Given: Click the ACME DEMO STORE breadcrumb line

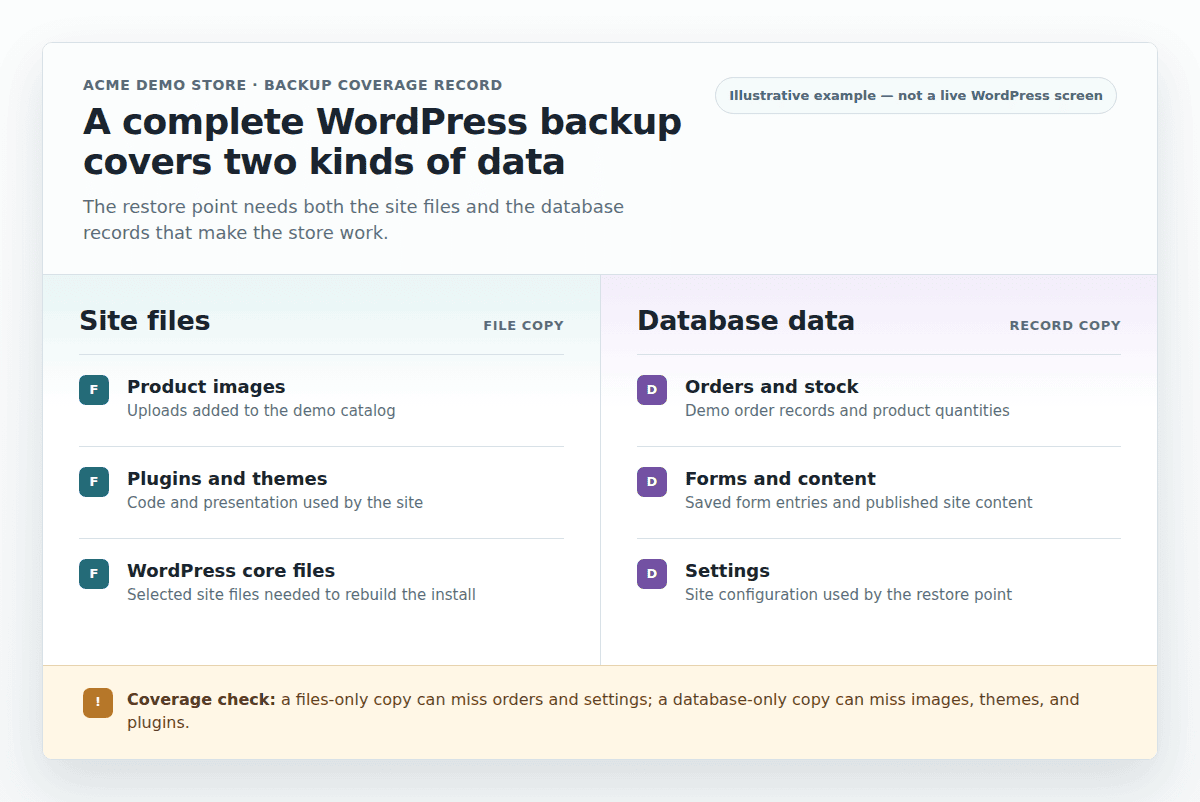Looking at the screenshot, I should coord(293,86).
